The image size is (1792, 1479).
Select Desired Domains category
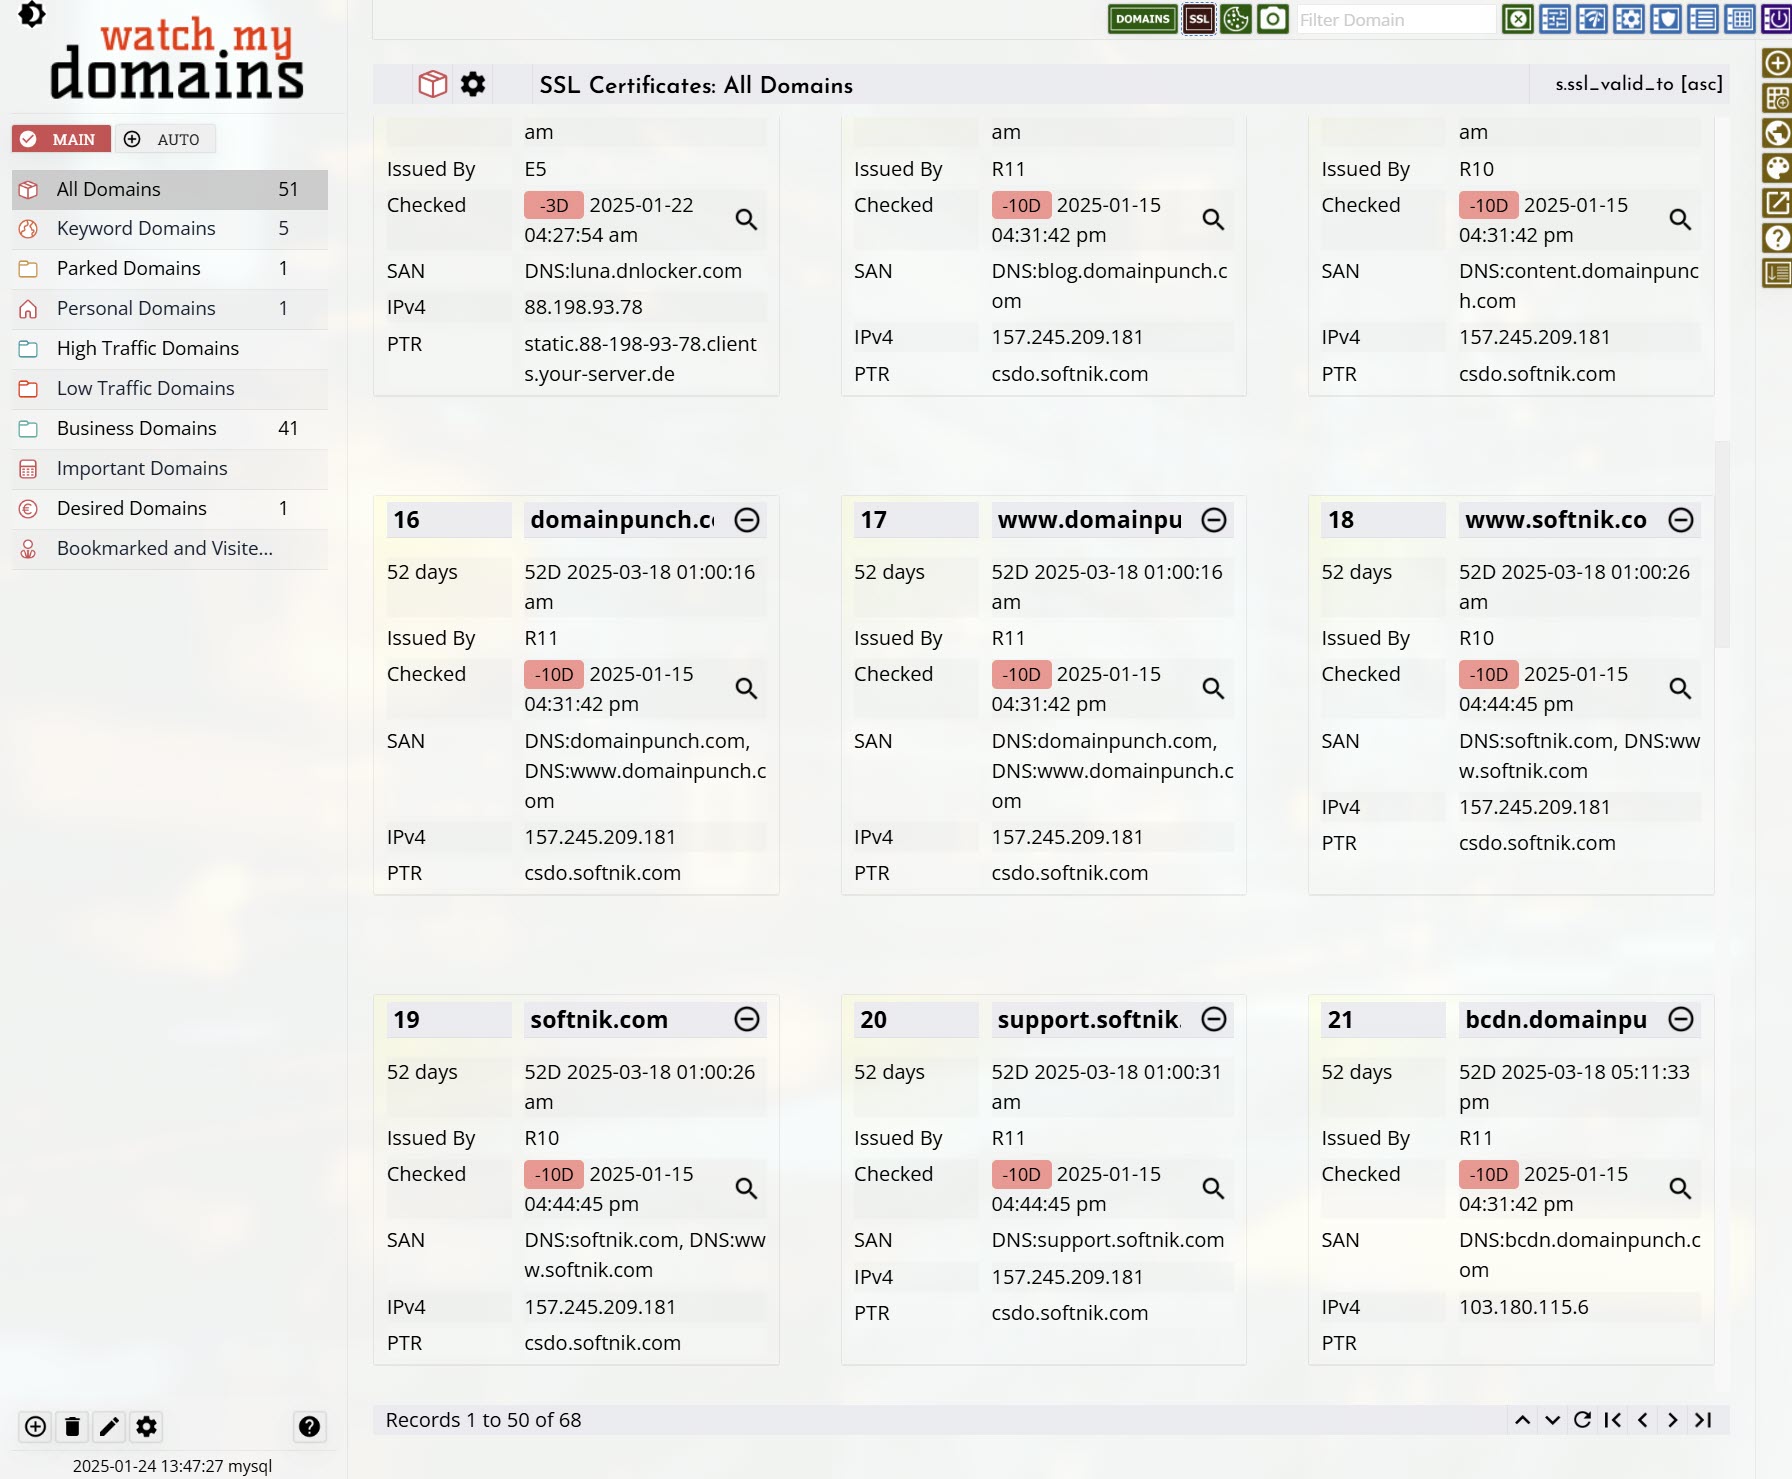170,509
